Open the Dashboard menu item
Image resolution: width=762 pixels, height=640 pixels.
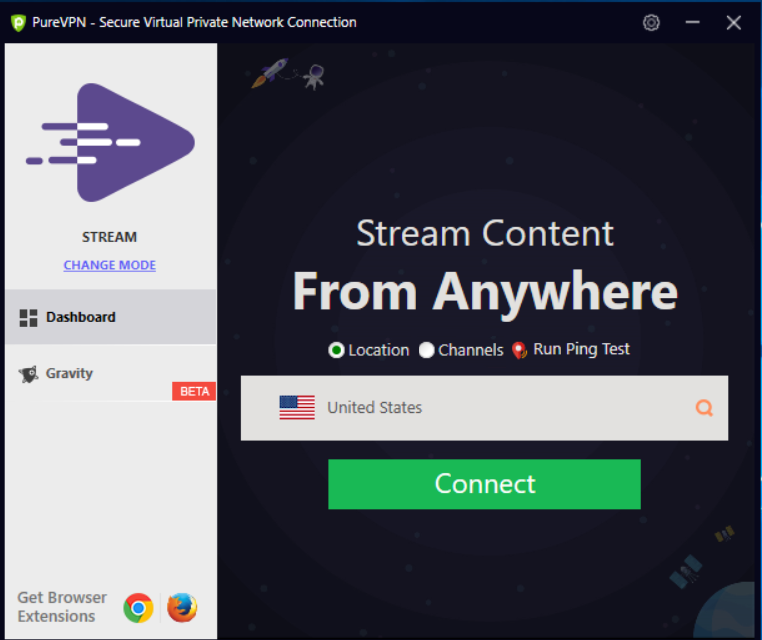[111, 317]
